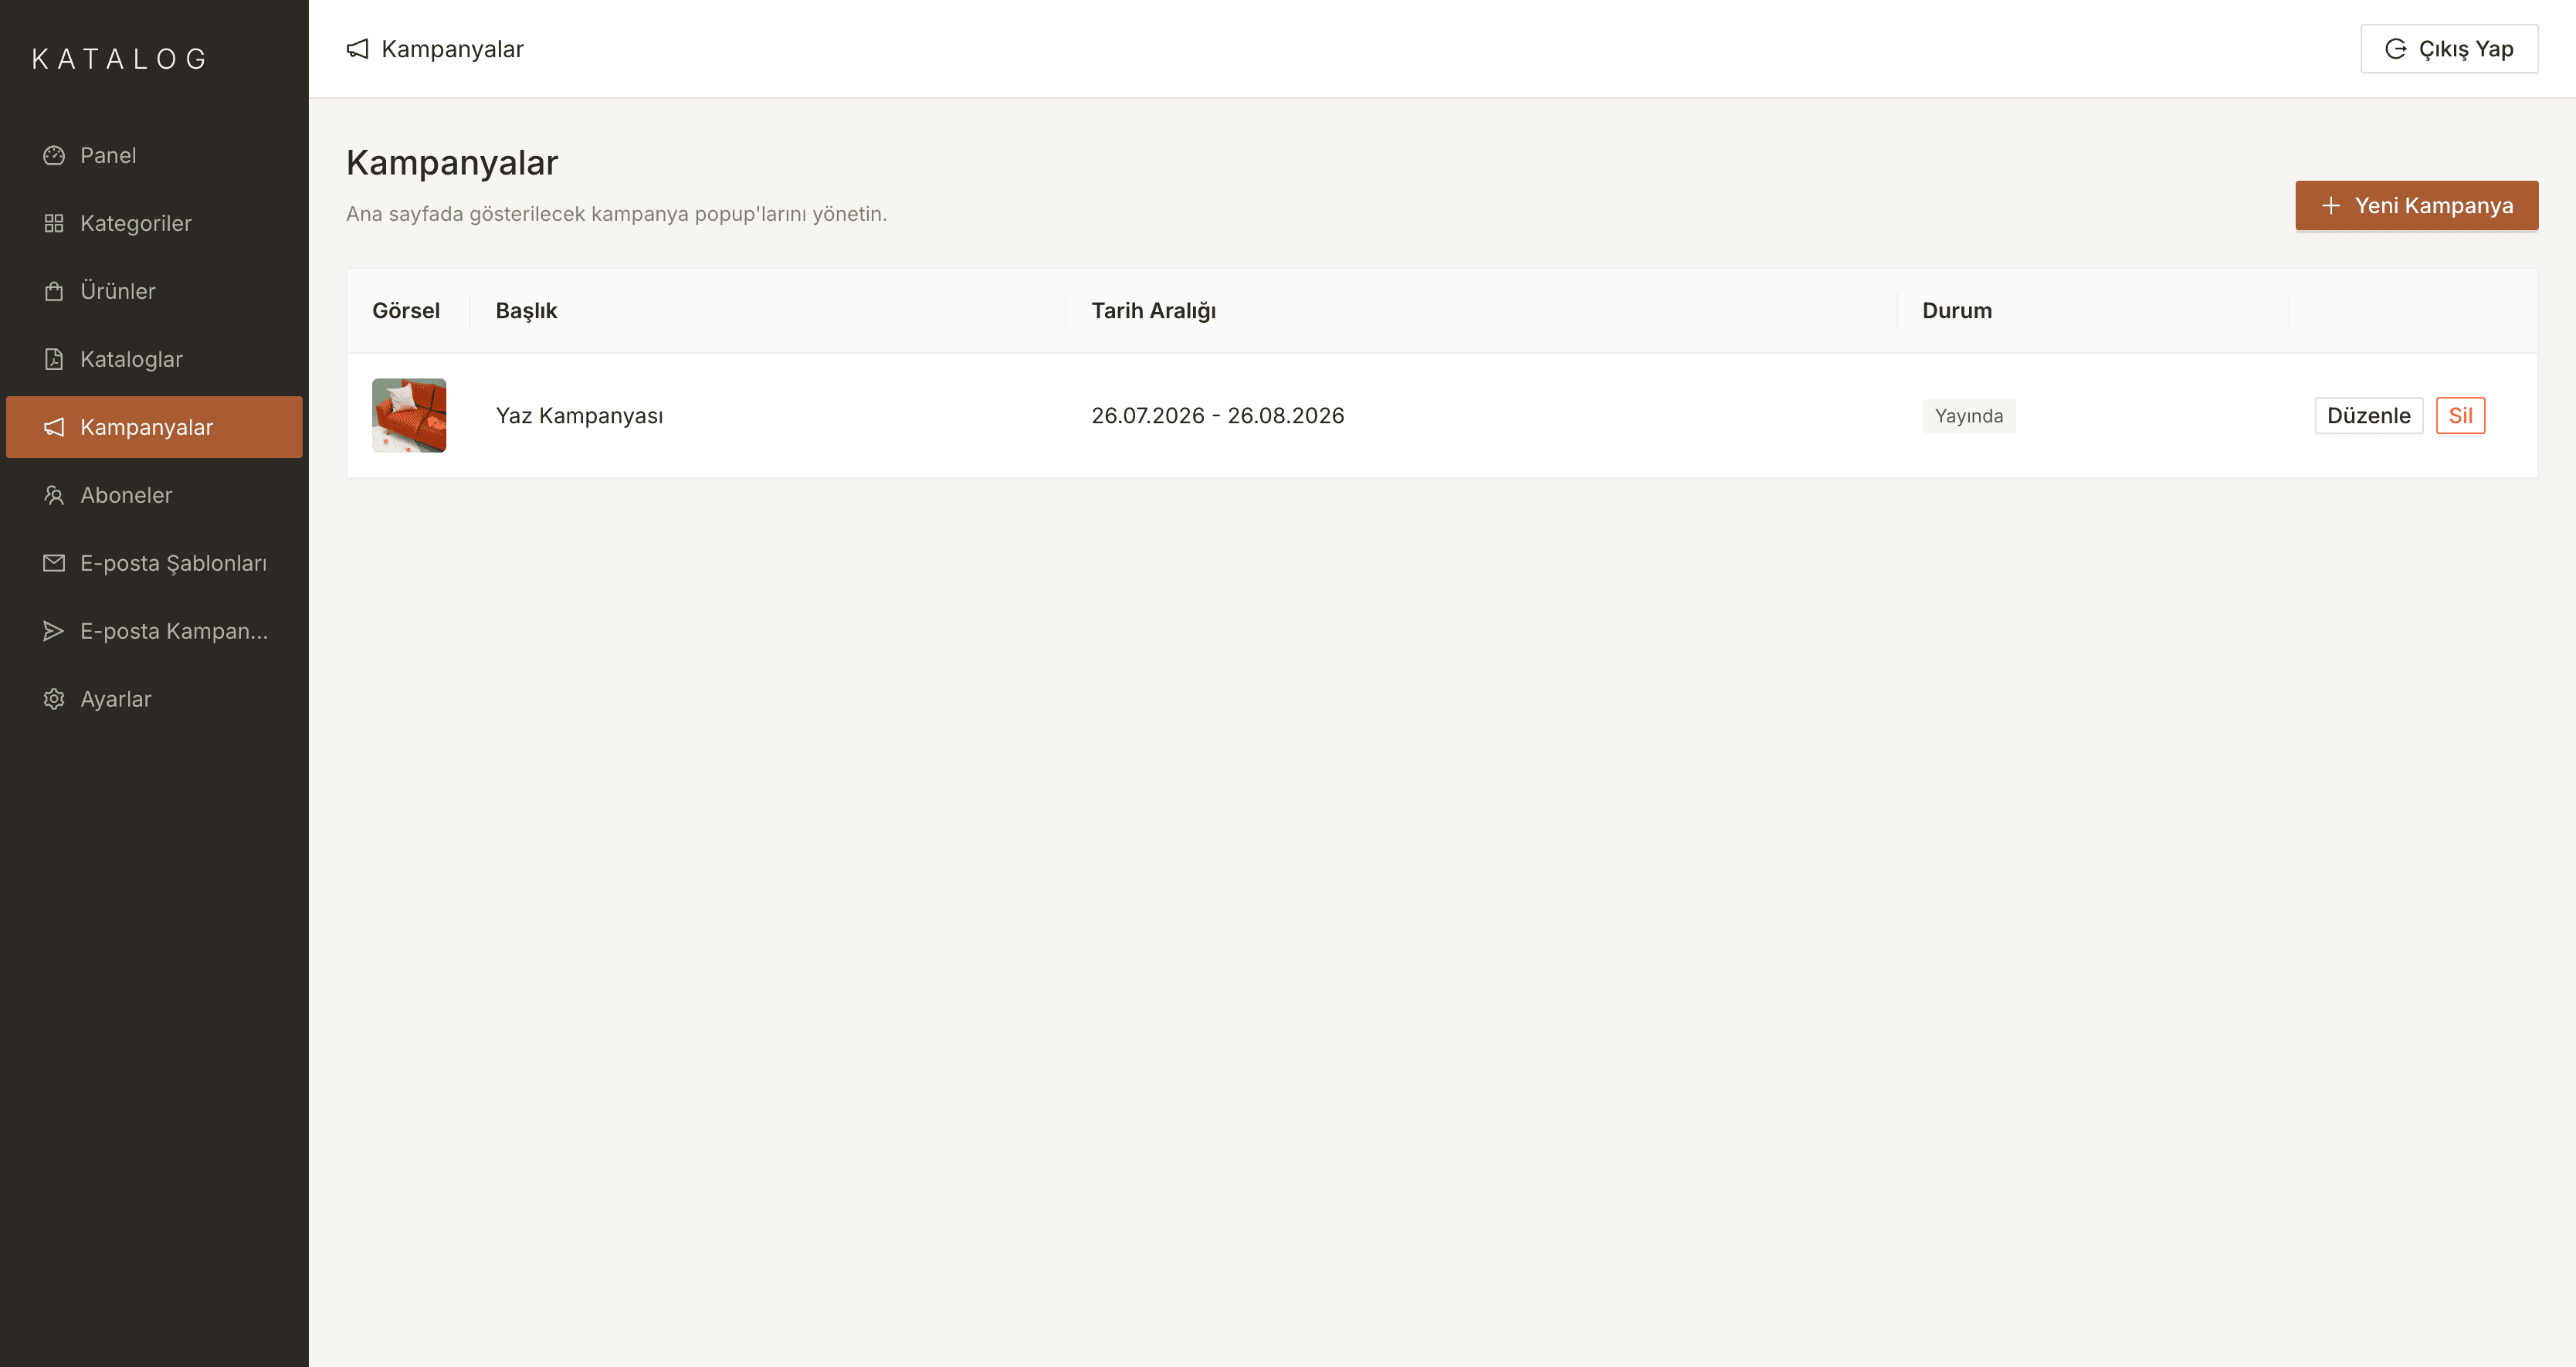Click the Kategoriler grid icon

[54, 223]
